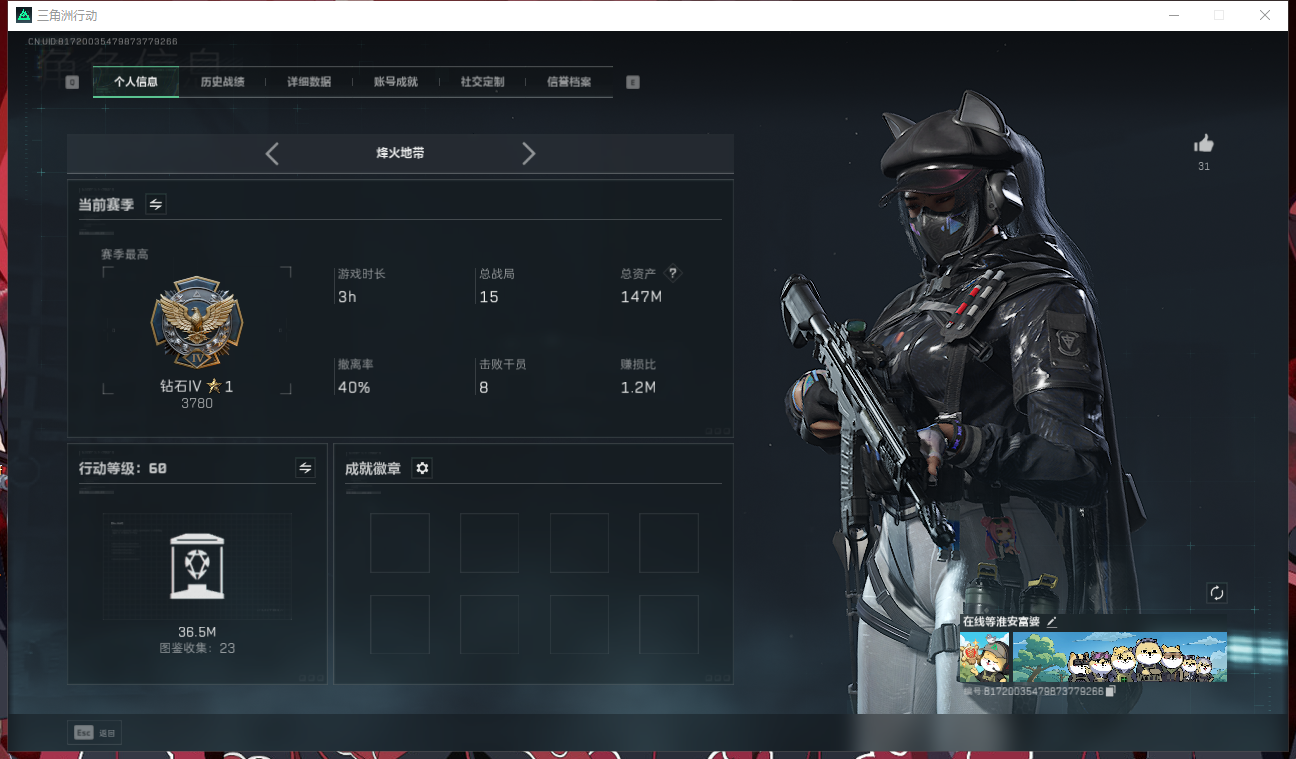This screenshot has height=759, width=1296.
Task: Open the 成就徽章 gear settings
Action: [x=422, y=468]
